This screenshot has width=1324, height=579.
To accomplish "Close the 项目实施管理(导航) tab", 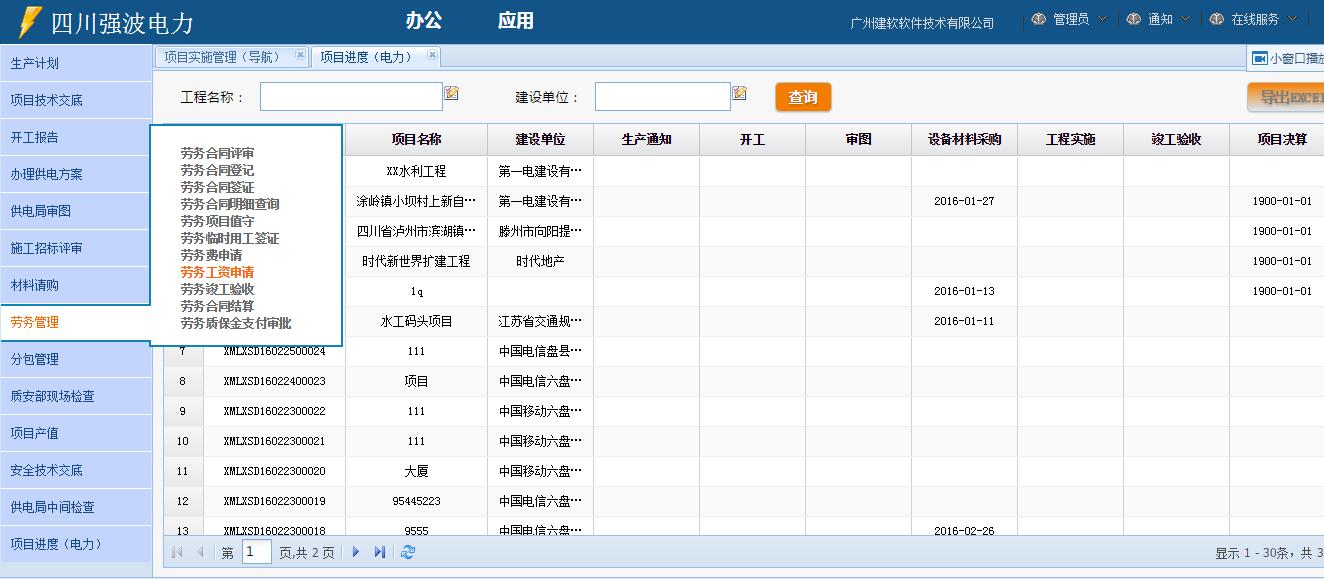I will click(300, 56).
